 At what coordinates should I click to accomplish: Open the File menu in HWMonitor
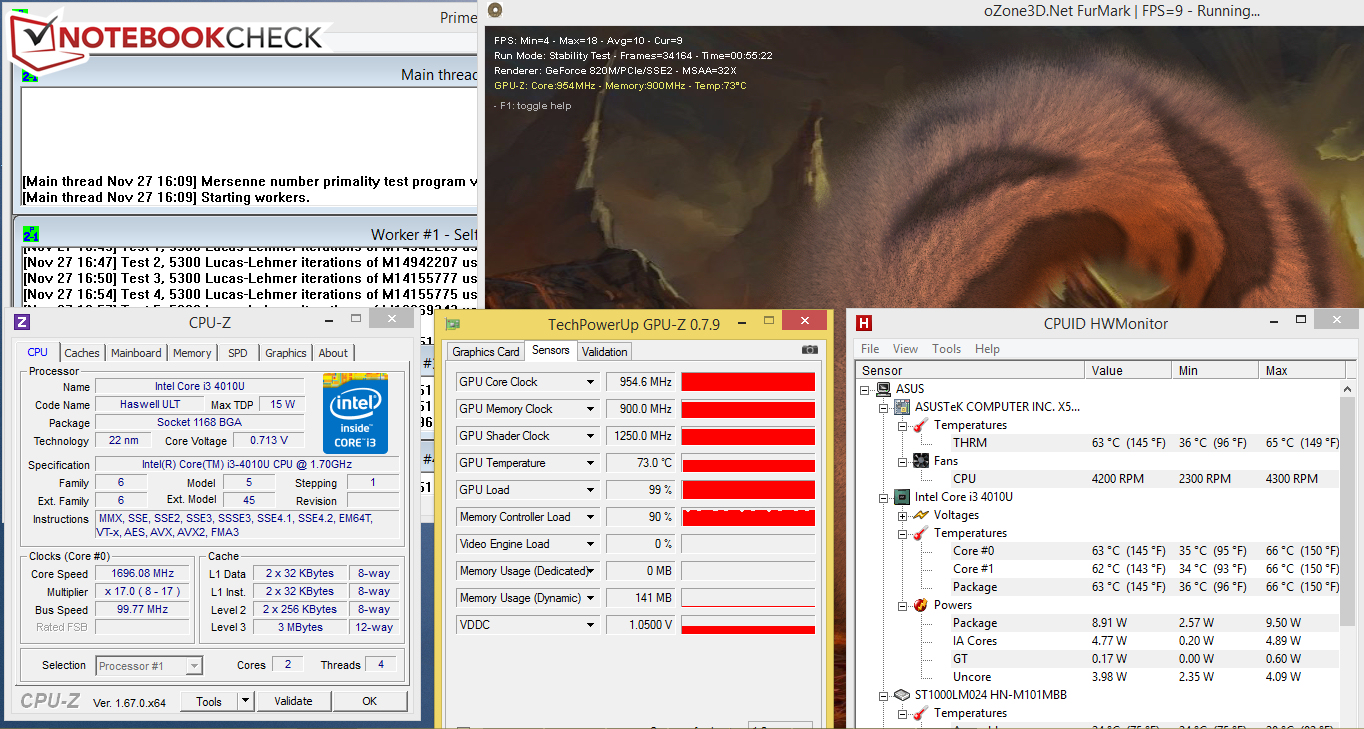[870, 349]
